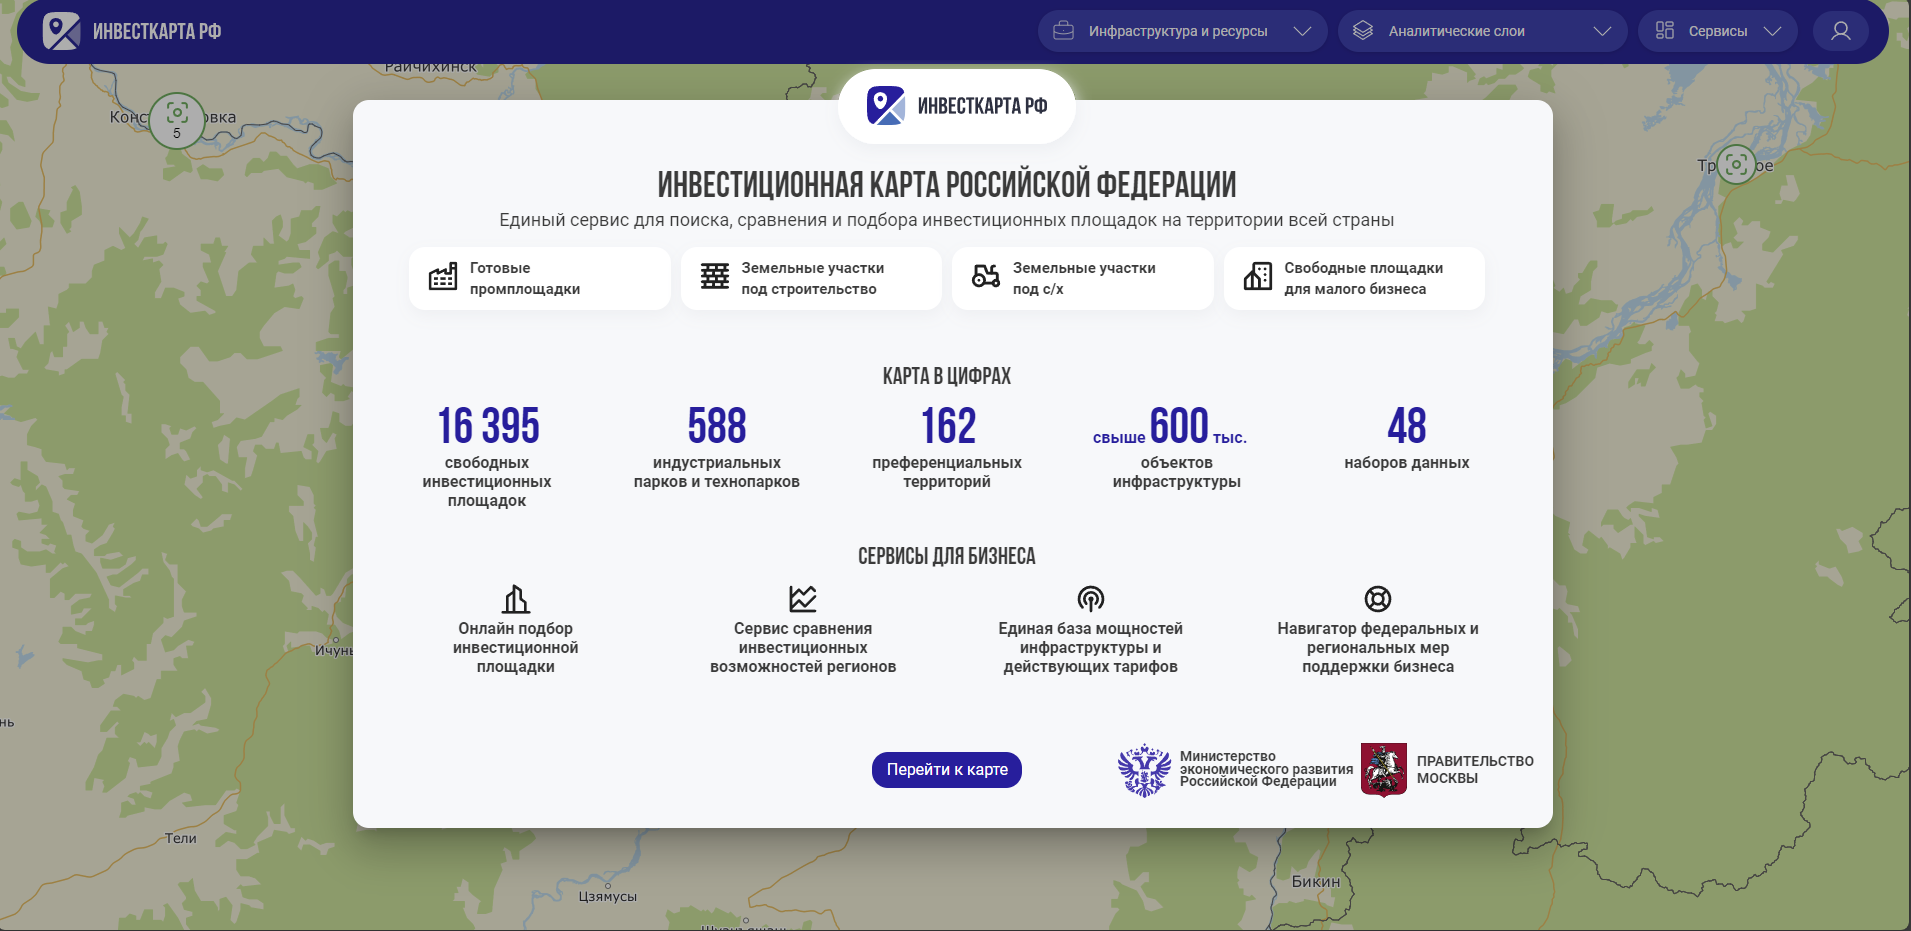
Task: Click the Moscow Government coat of arms
Action: pos(1384,770)
